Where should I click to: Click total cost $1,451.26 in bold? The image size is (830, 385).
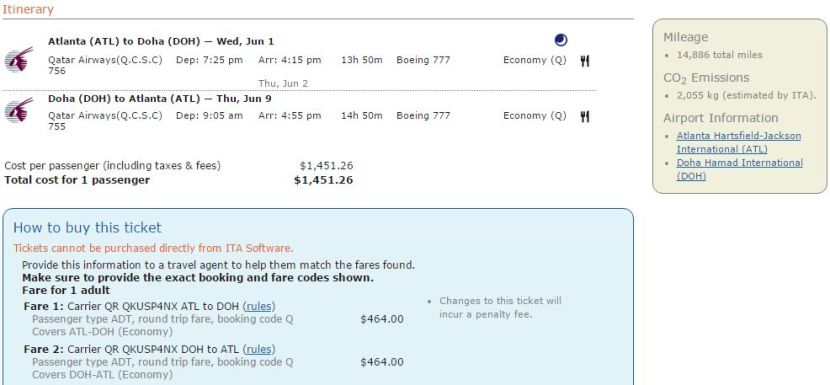point(323,180)
